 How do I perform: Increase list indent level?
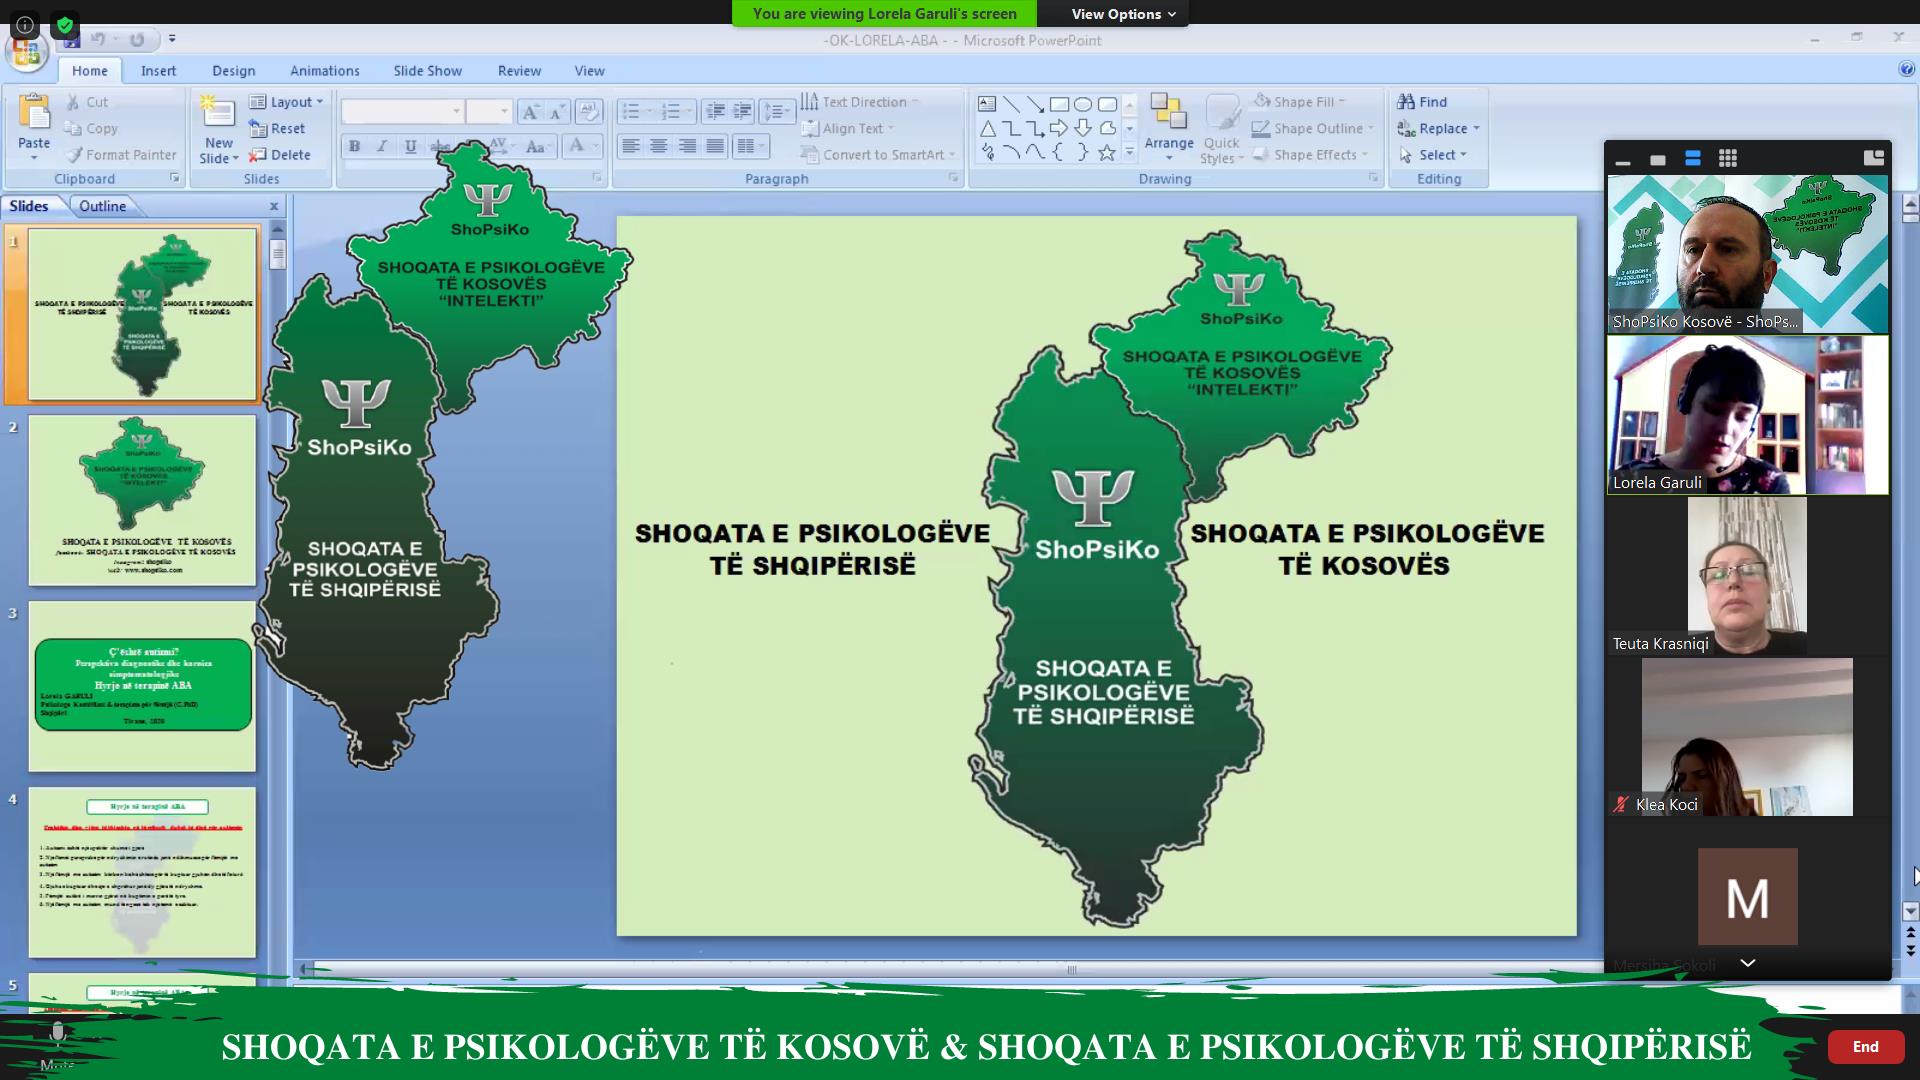742,111
